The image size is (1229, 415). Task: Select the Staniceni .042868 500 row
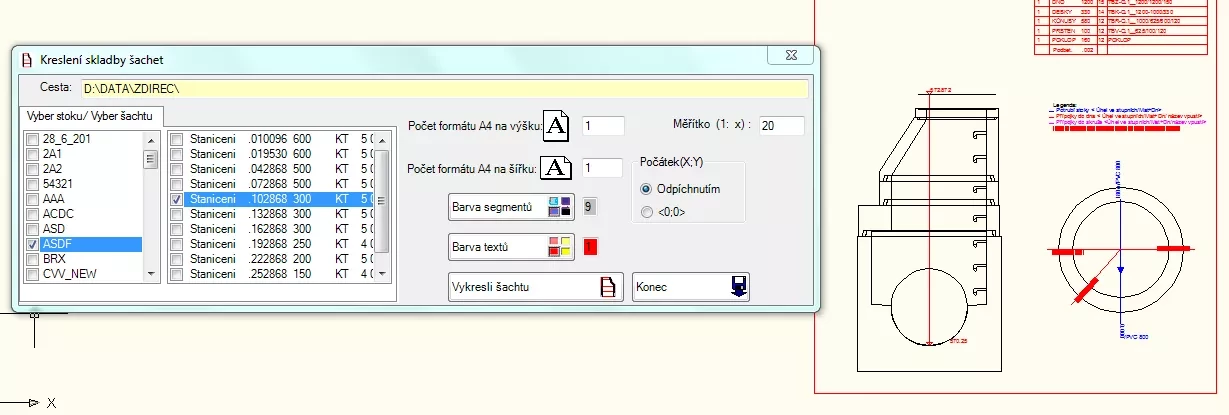coord(270,170)
